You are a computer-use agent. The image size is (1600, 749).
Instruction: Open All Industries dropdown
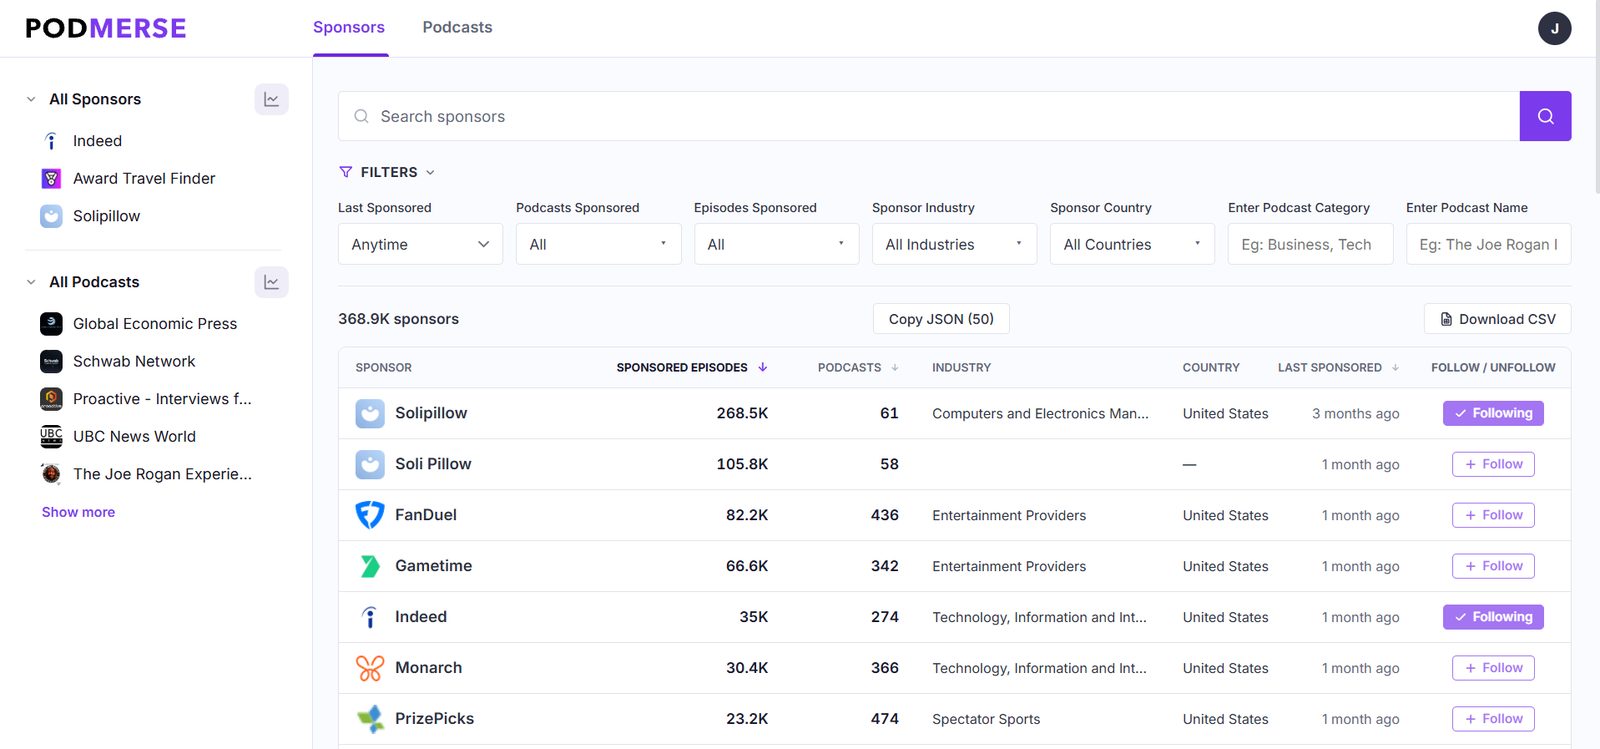point(954,244)
